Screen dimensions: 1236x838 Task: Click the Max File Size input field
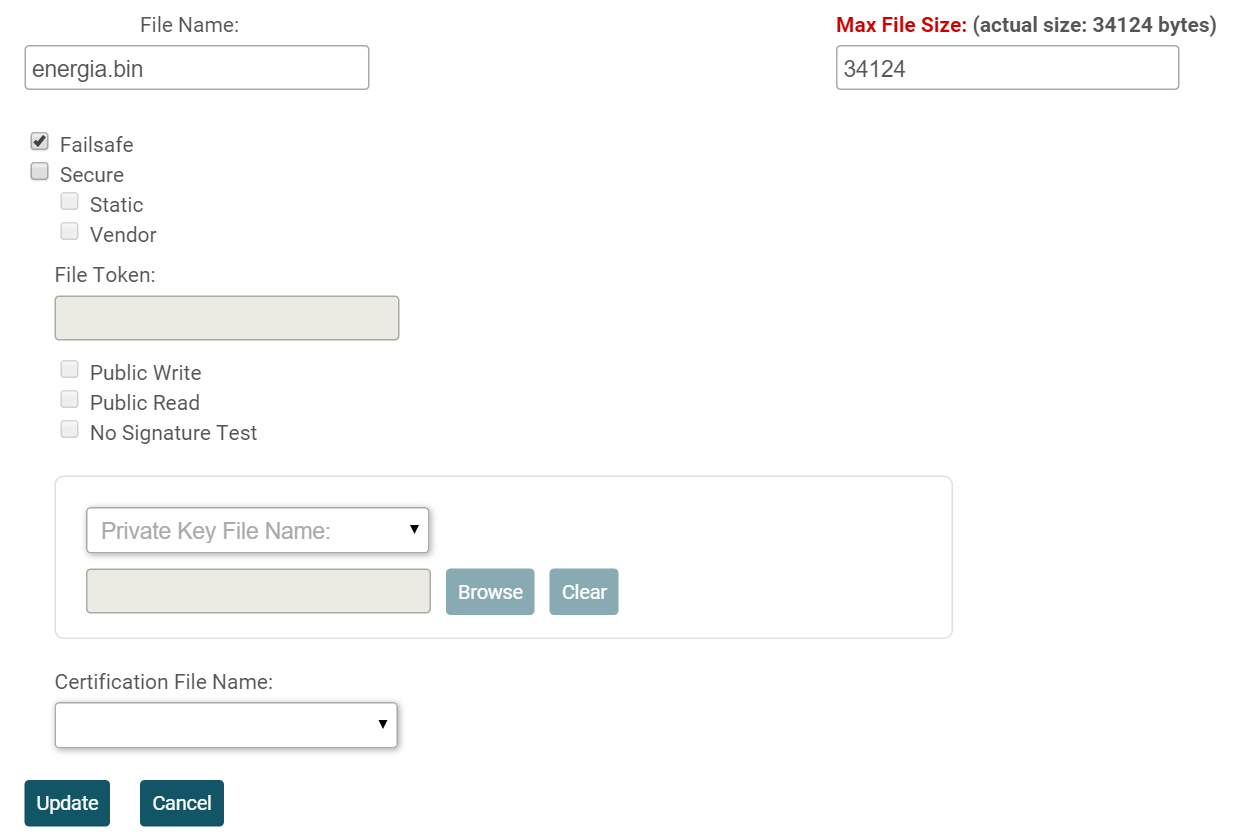coord(1007,68)
